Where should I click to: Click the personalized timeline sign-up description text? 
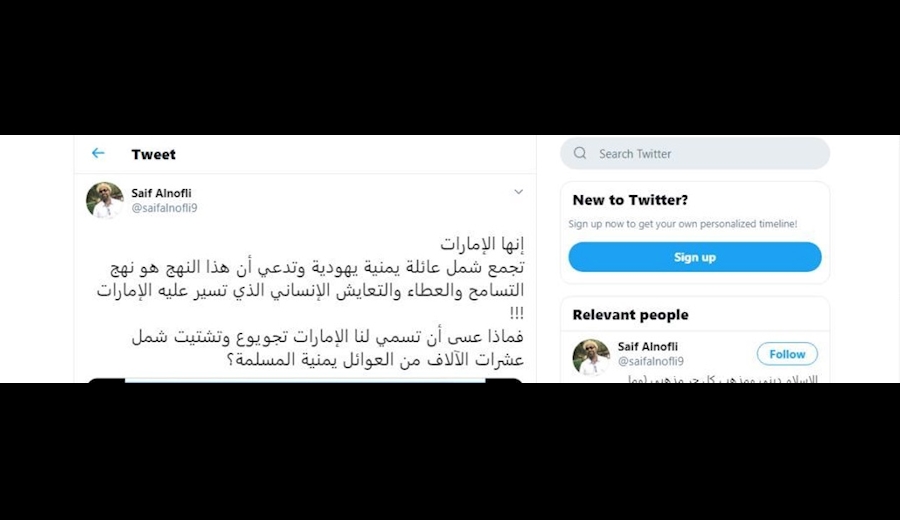[x=682, y=224]
